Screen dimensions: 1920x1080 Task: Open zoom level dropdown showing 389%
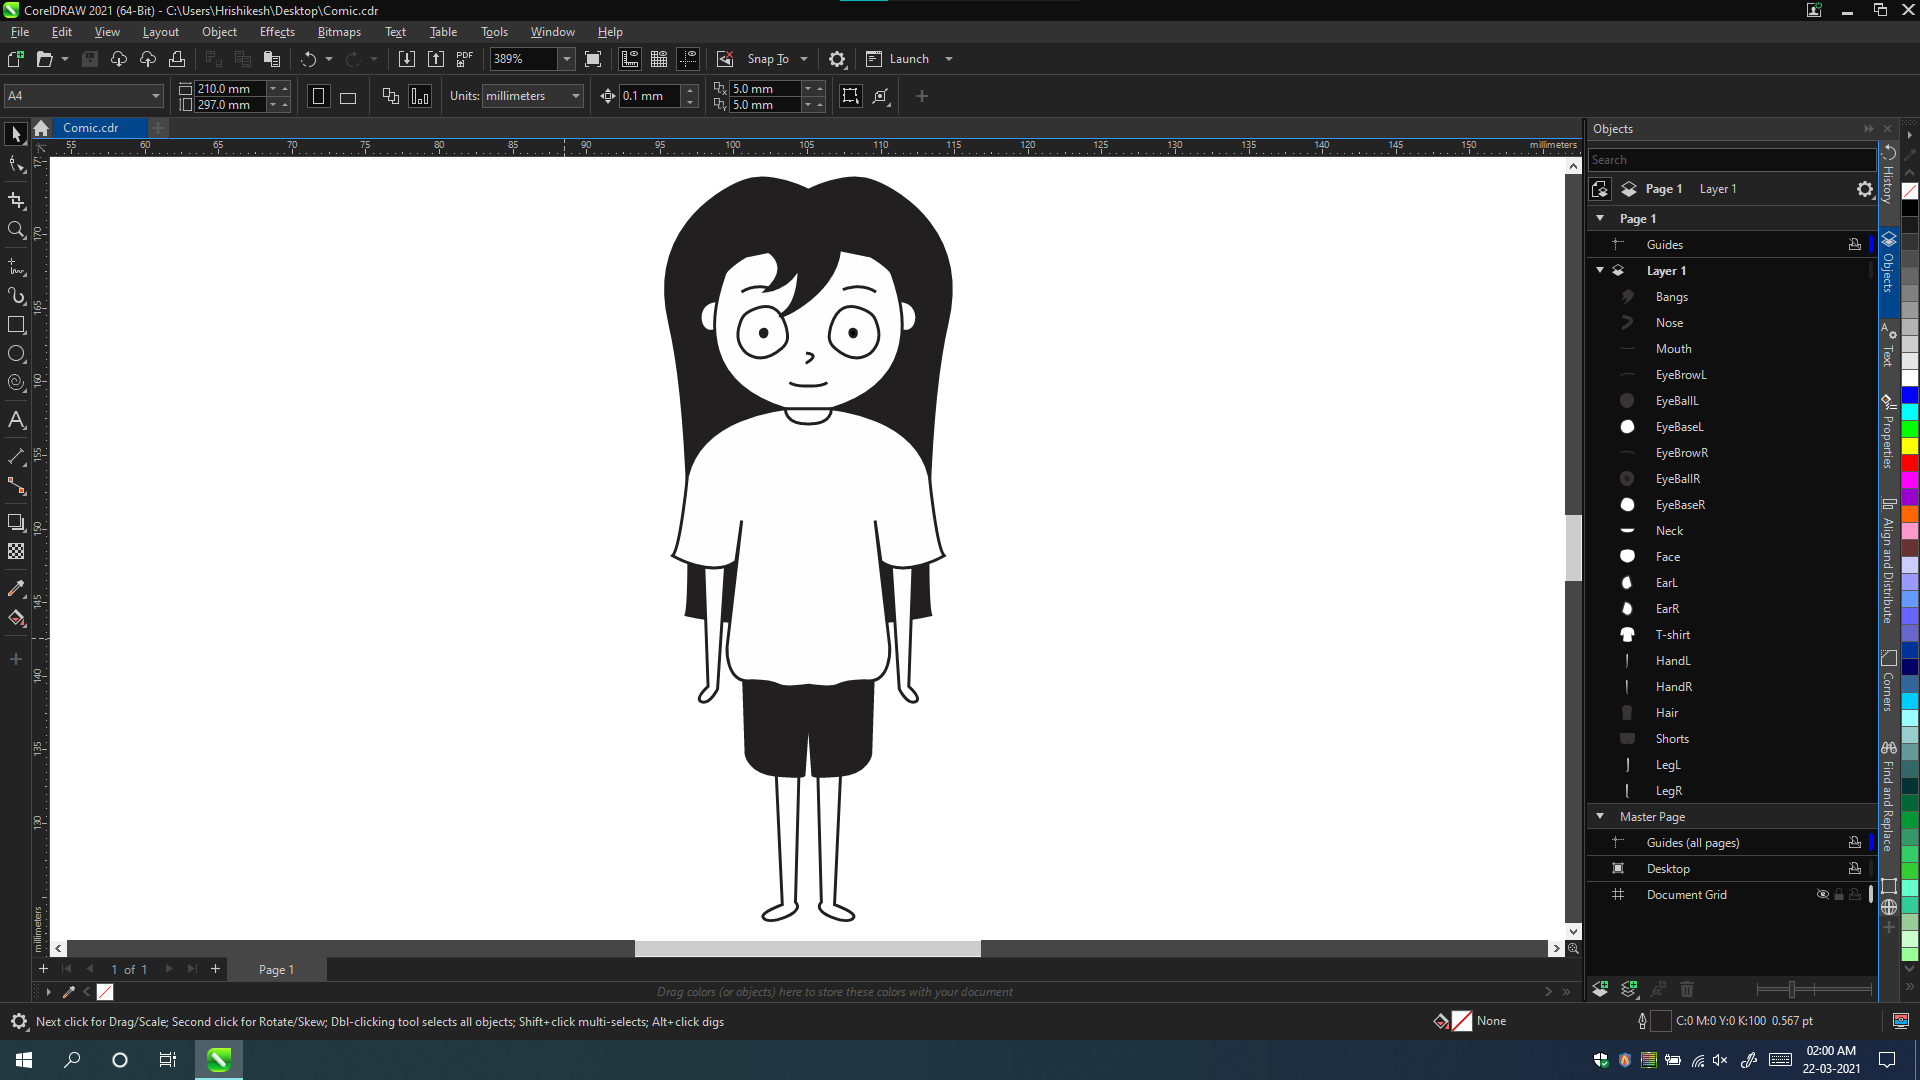pos(567,59)
